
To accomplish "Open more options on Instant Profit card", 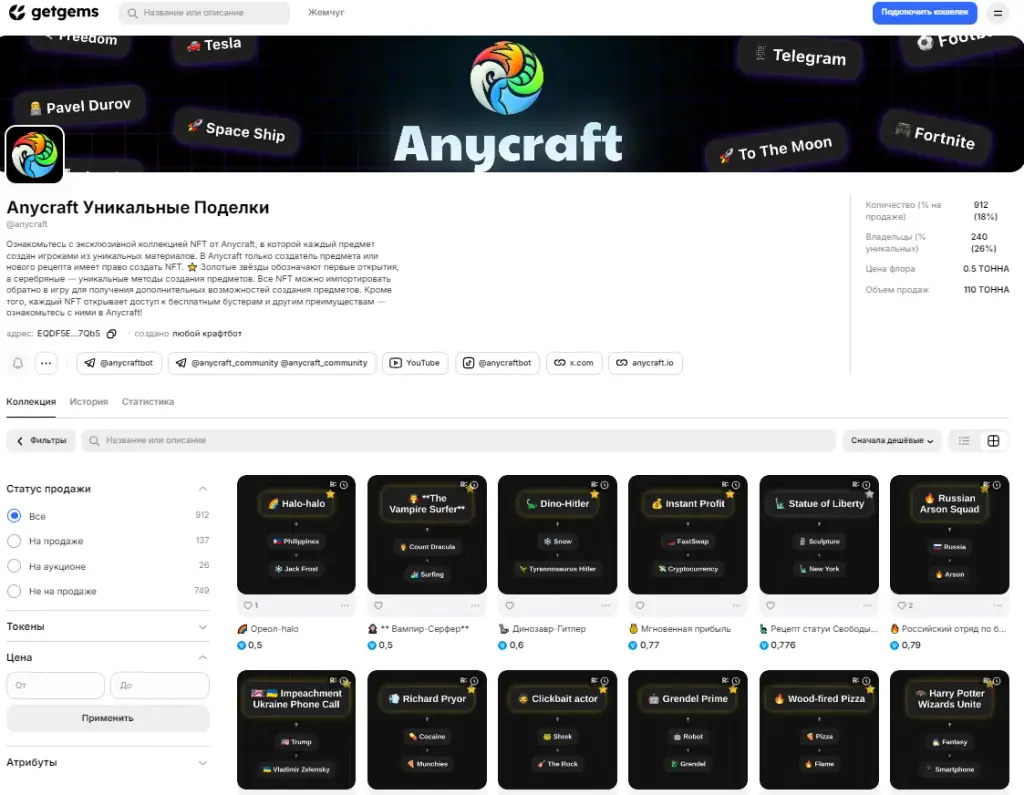I will tap(736, 606).
